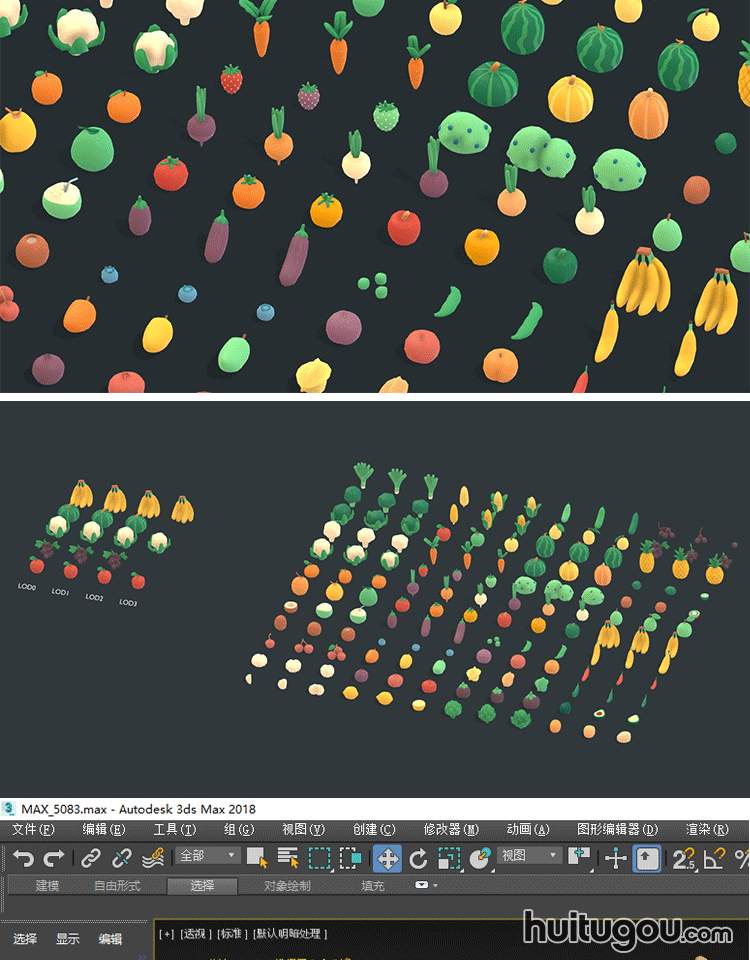Switch to the 对象绘制 ribbon tab
Screen dimensions: 750x960
[x=287, y=885]
